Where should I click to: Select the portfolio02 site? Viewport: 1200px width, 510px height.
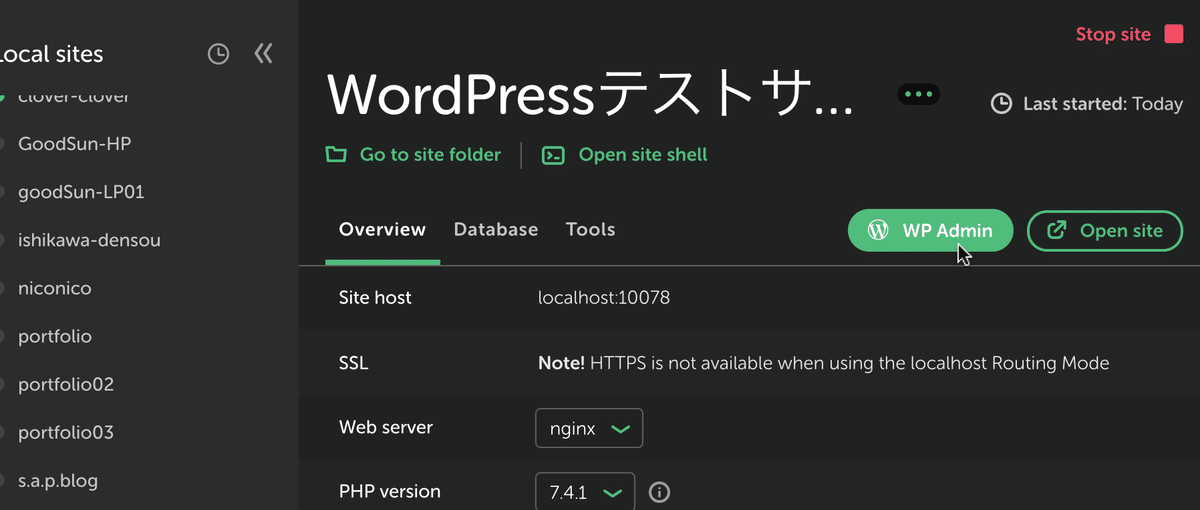66,384
